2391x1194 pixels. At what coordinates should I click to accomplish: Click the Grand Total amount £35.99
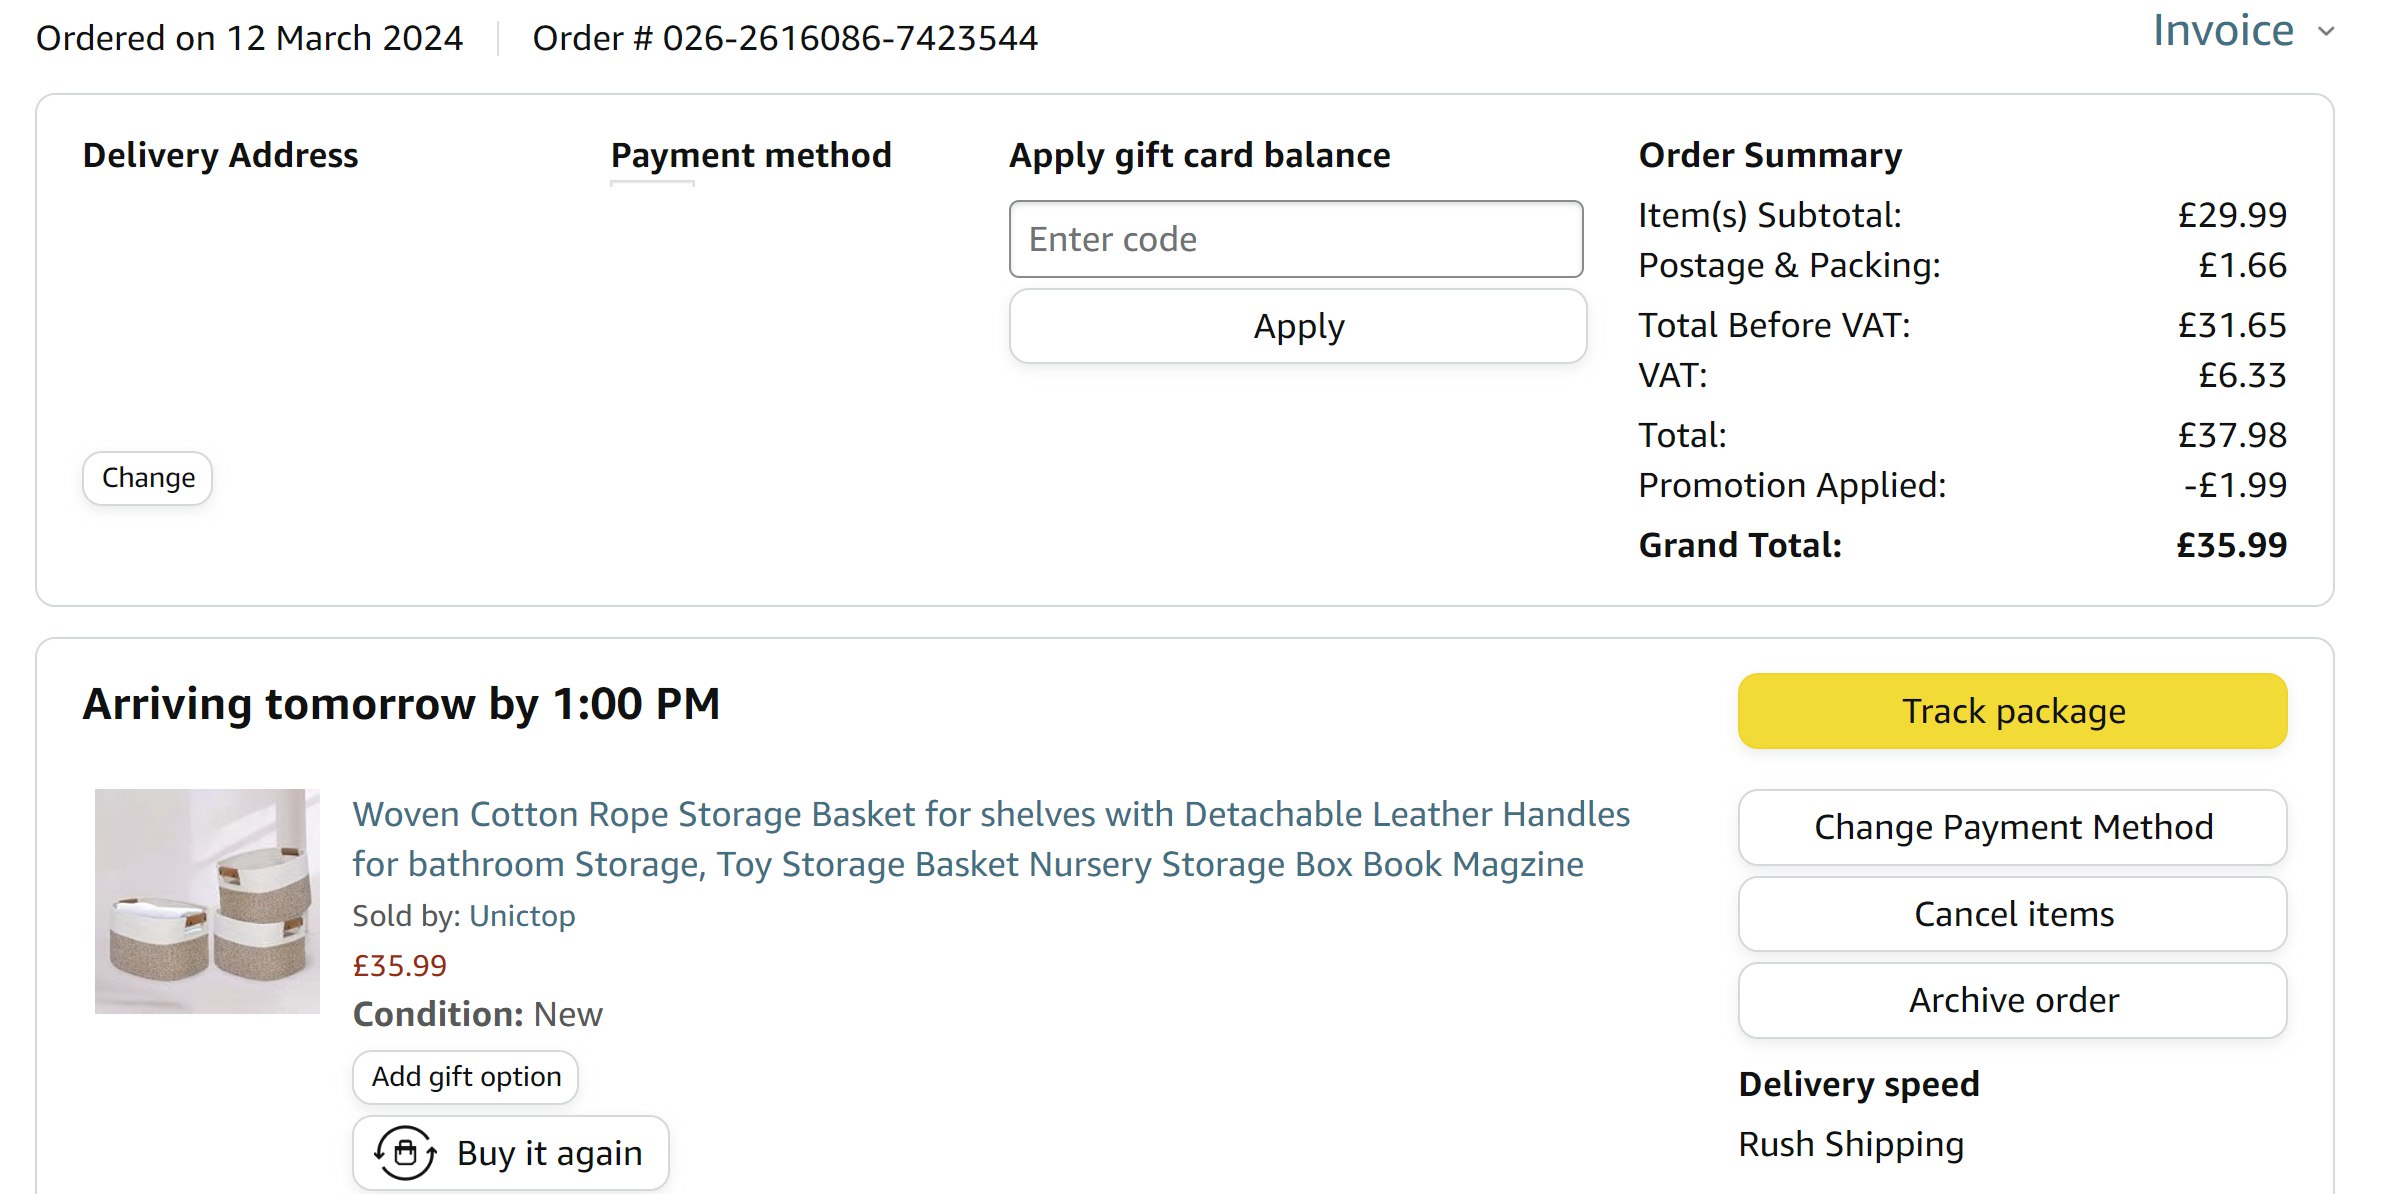2231,545
